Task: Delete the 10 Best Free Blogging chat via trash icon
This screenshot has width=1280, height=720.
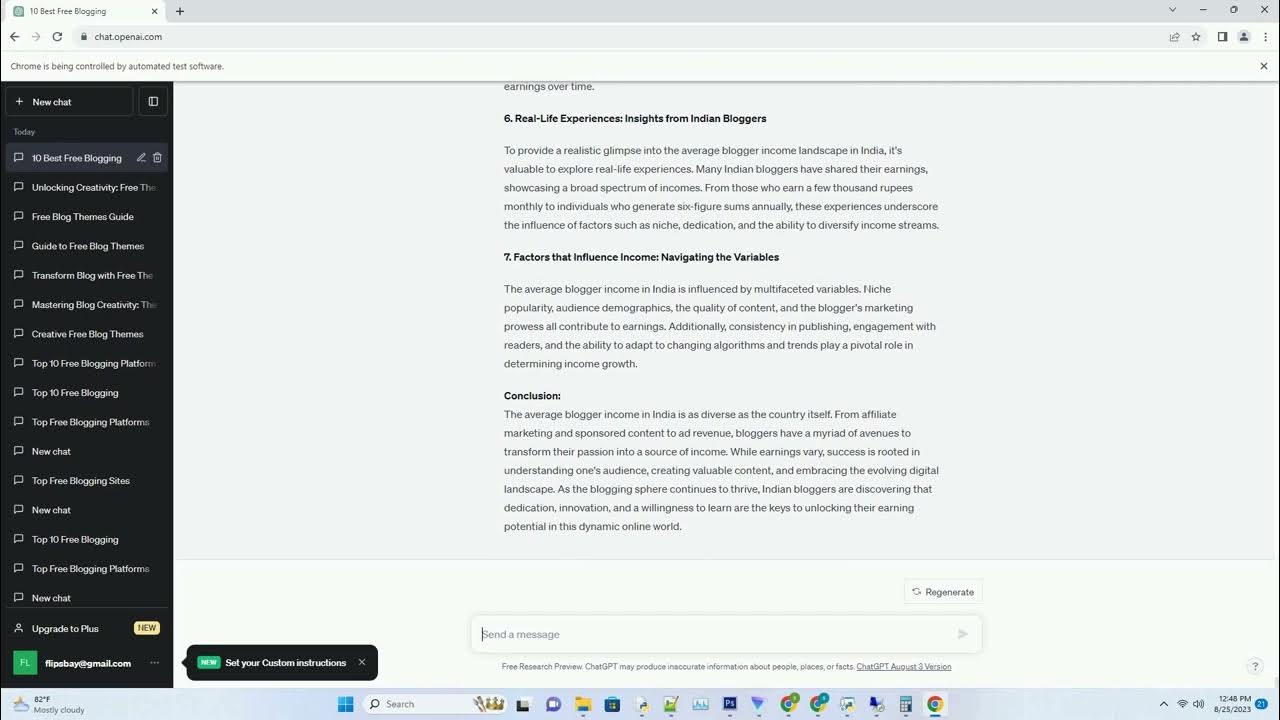Action: pyautogui.click(x=157, y=158)
